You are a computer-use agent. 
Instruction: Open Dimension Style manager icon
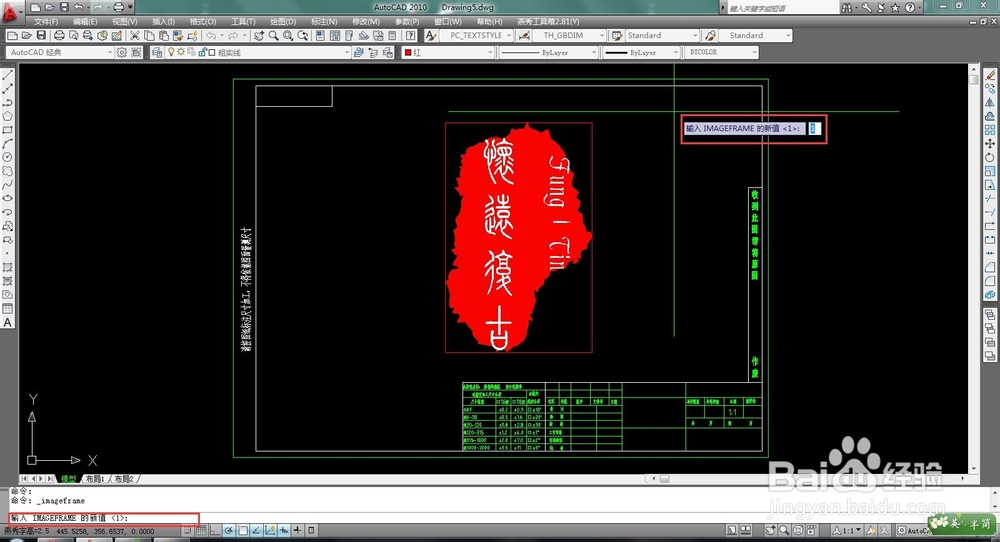click(x=524, y=36)
